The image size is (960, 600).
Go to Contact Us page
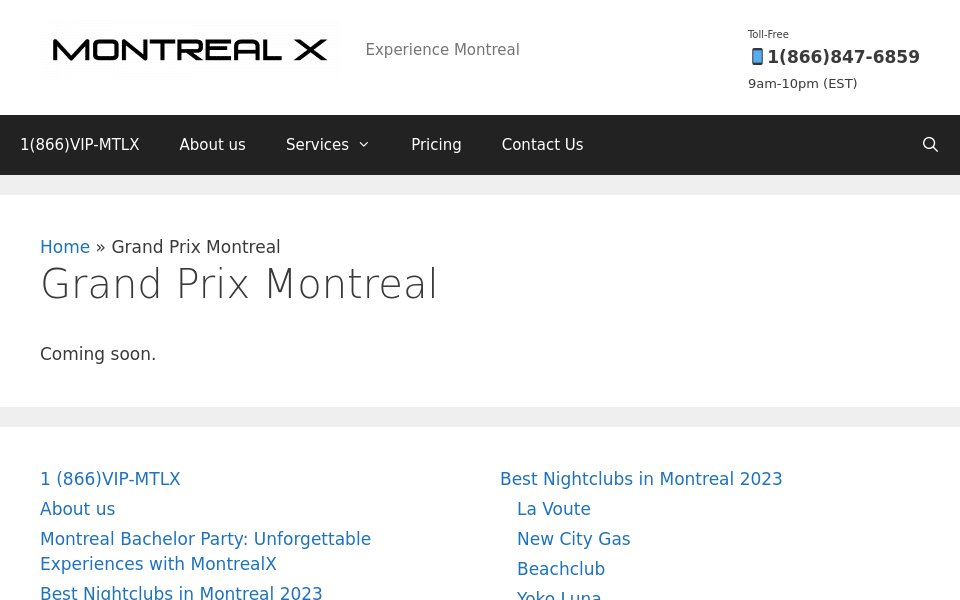tap(542, 145)
